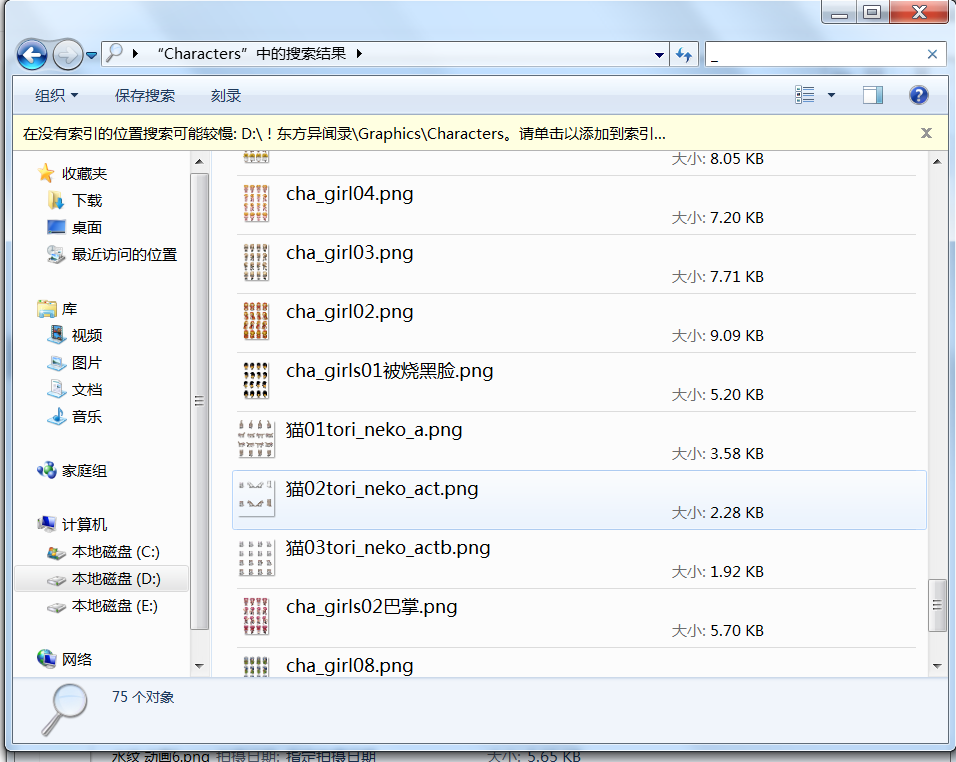This screenshot has width=956, height=762.
Task: Click the yellow index info bar message
Action: 344,134
